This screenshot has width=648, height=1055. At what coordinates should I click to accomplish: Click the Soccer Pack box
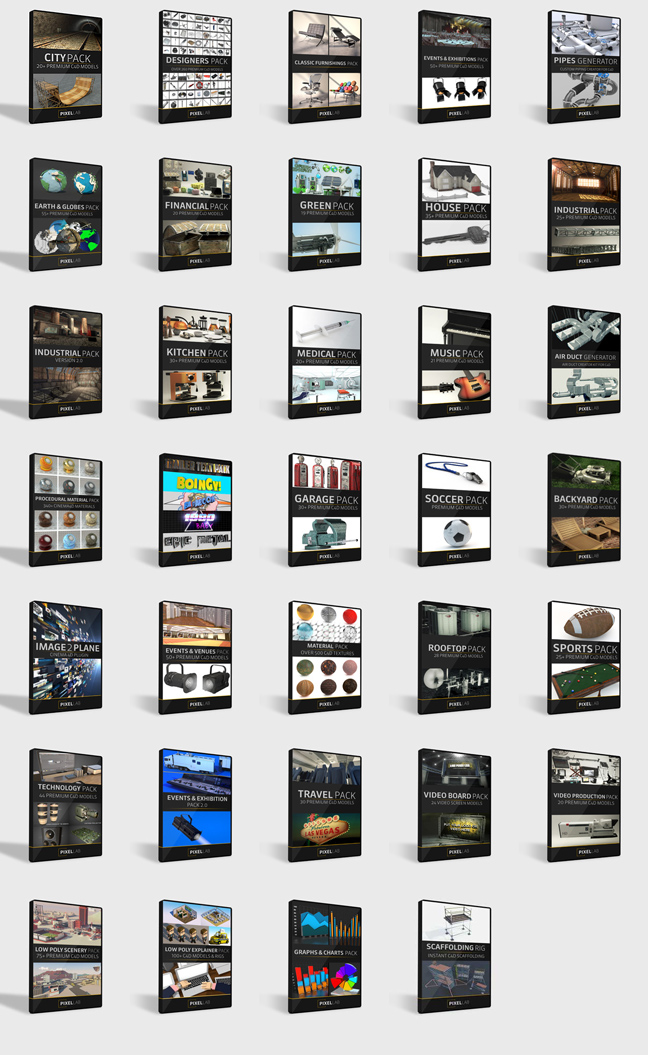coord(454,508)
